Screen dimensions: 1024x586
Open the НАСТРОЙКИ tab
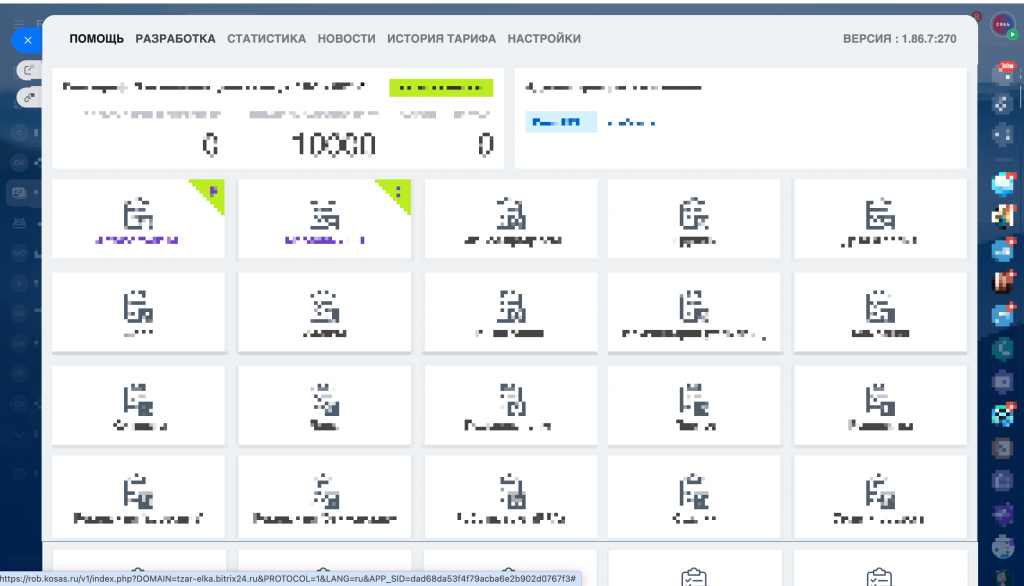click(x=544, y=39)
